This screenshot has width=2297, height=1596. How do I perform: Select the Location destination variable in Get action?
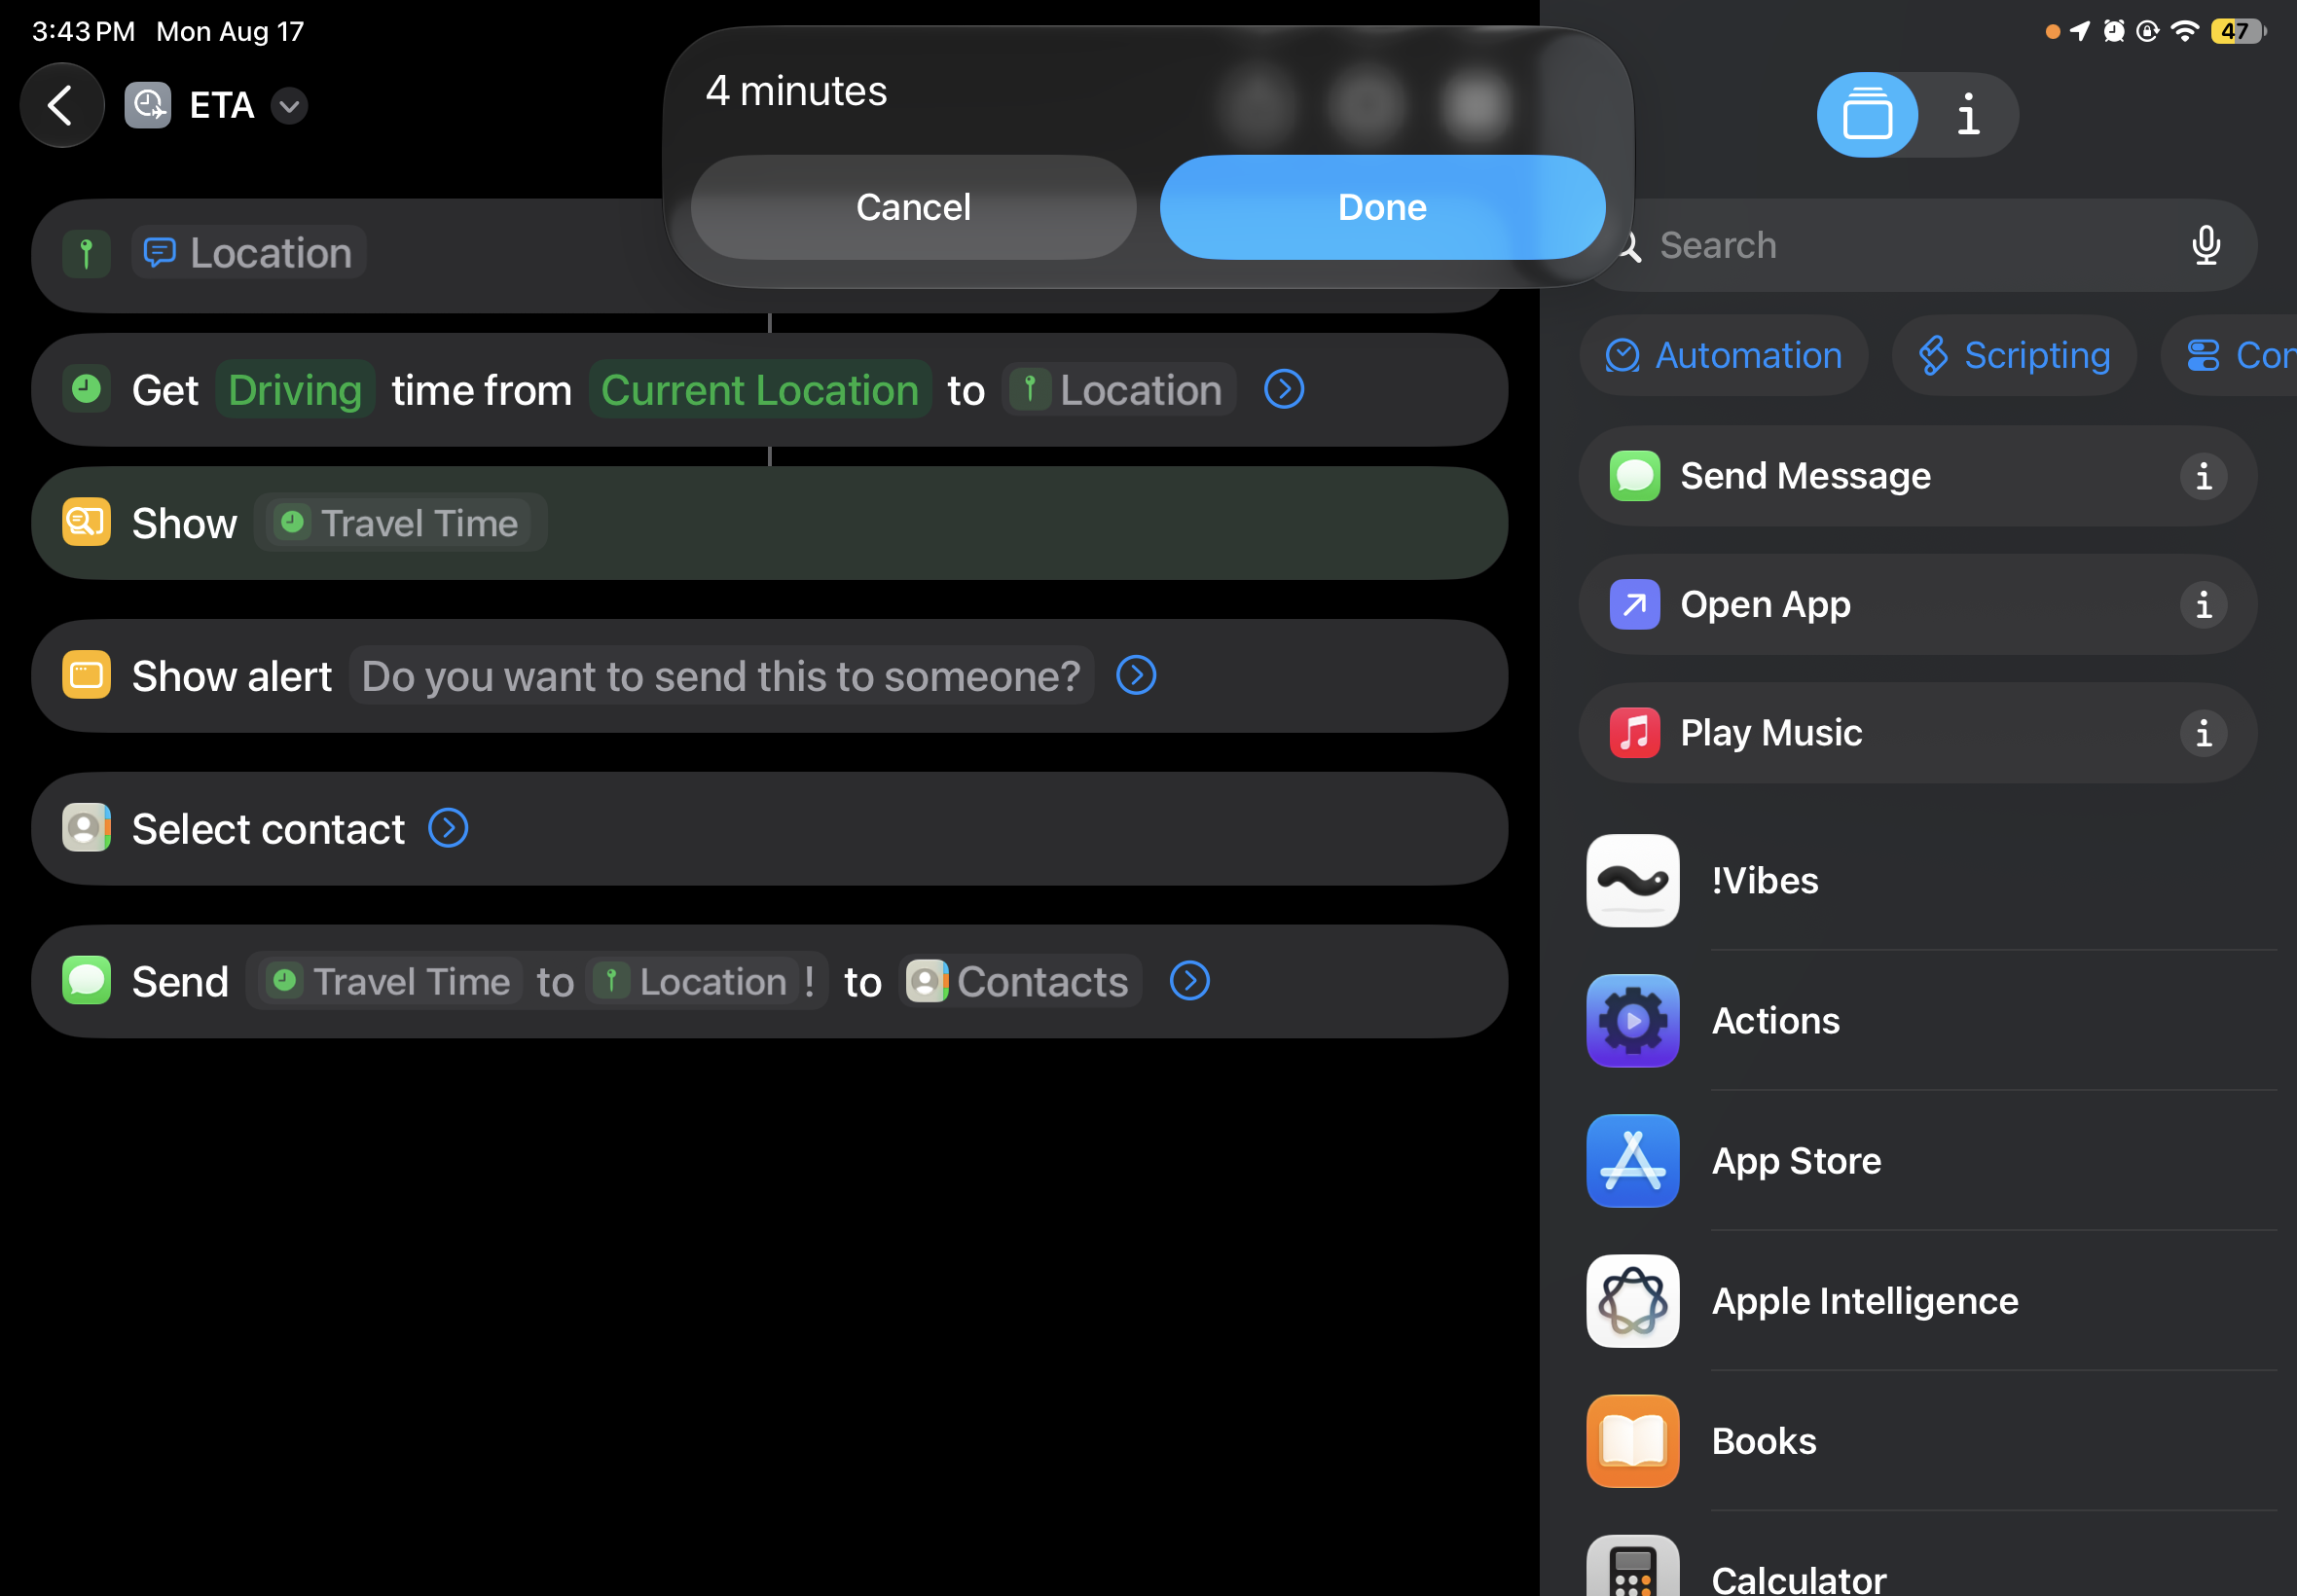point(1118,390)
